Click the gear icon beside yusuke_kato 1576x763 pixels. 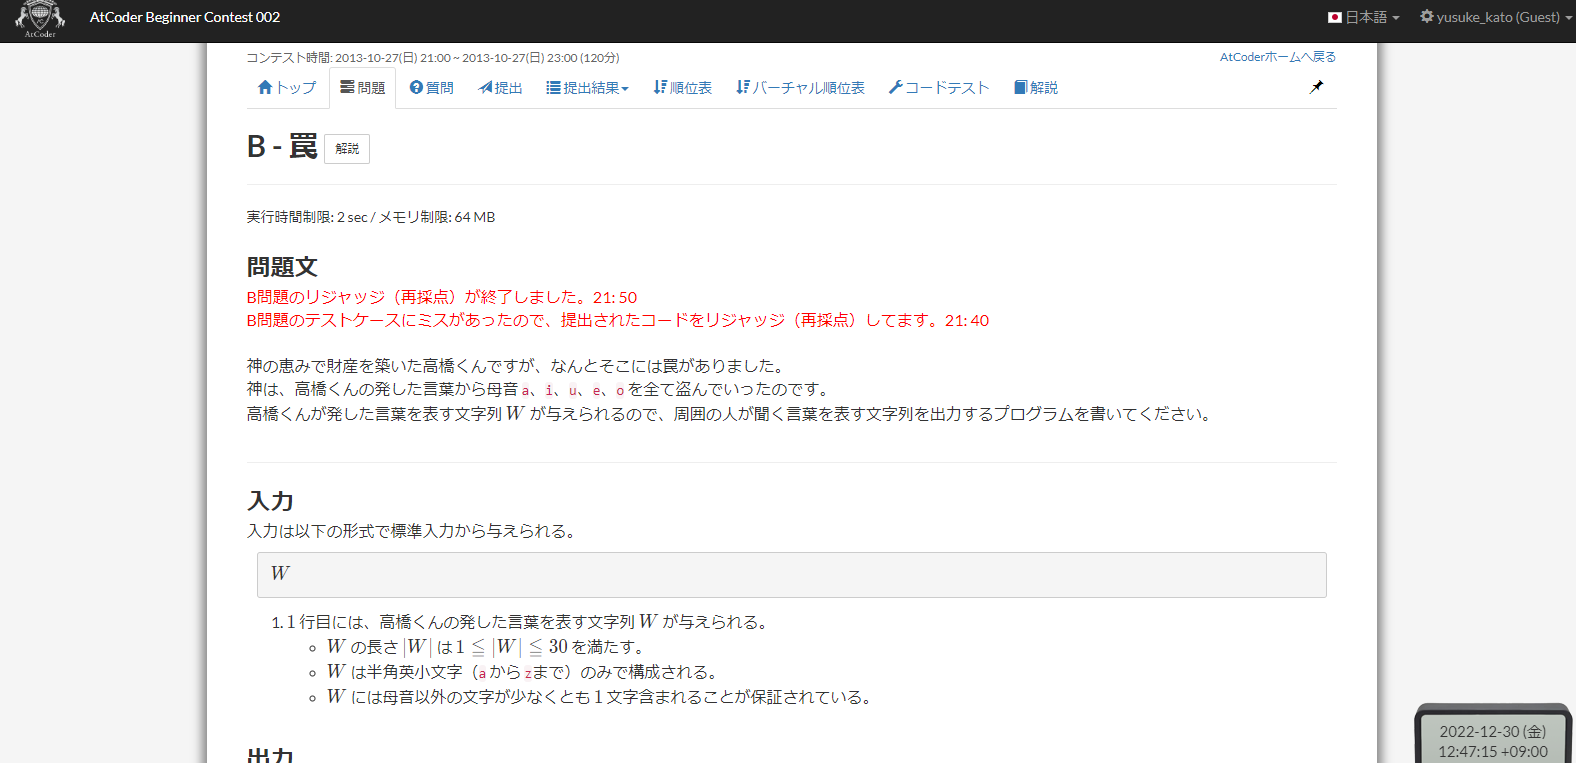pyautogui.click(x=1427, y=17)
